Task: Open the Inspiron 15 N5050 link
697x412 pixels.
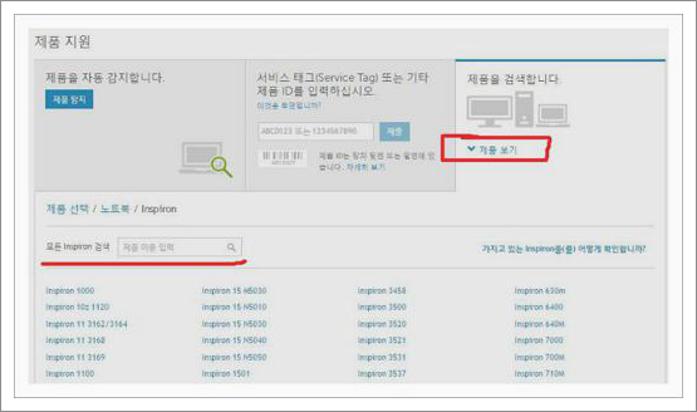Action: coord(234,357)
